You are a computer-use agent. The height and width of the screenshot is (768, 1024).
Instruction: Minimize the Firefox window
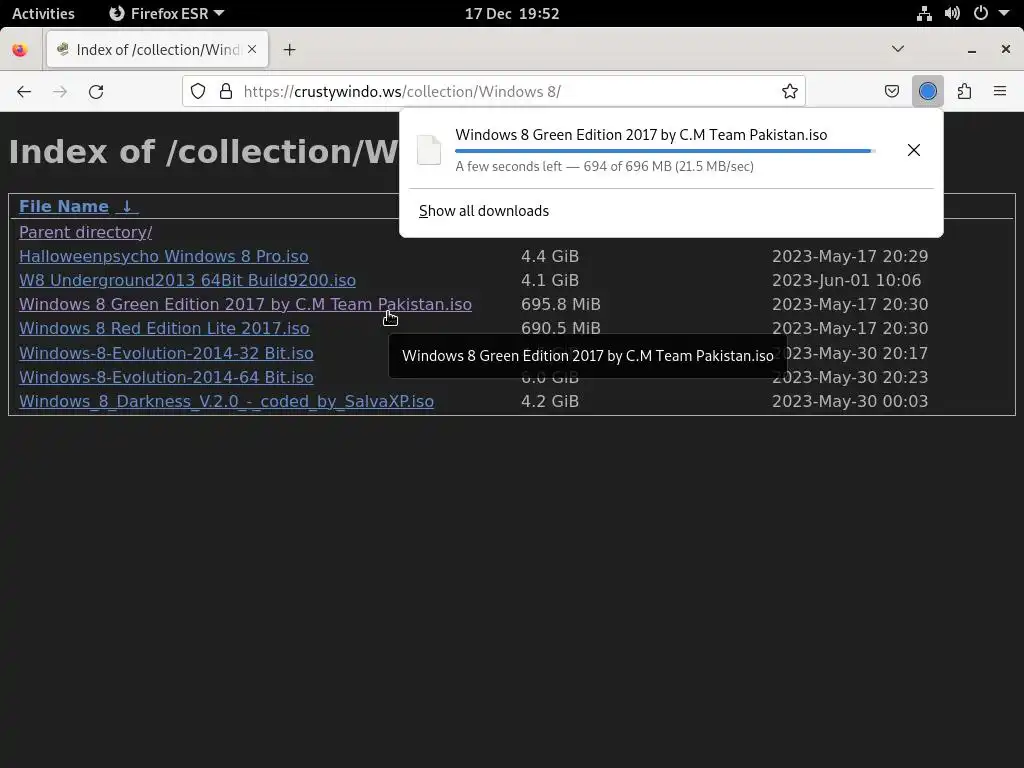click(972, 50)
